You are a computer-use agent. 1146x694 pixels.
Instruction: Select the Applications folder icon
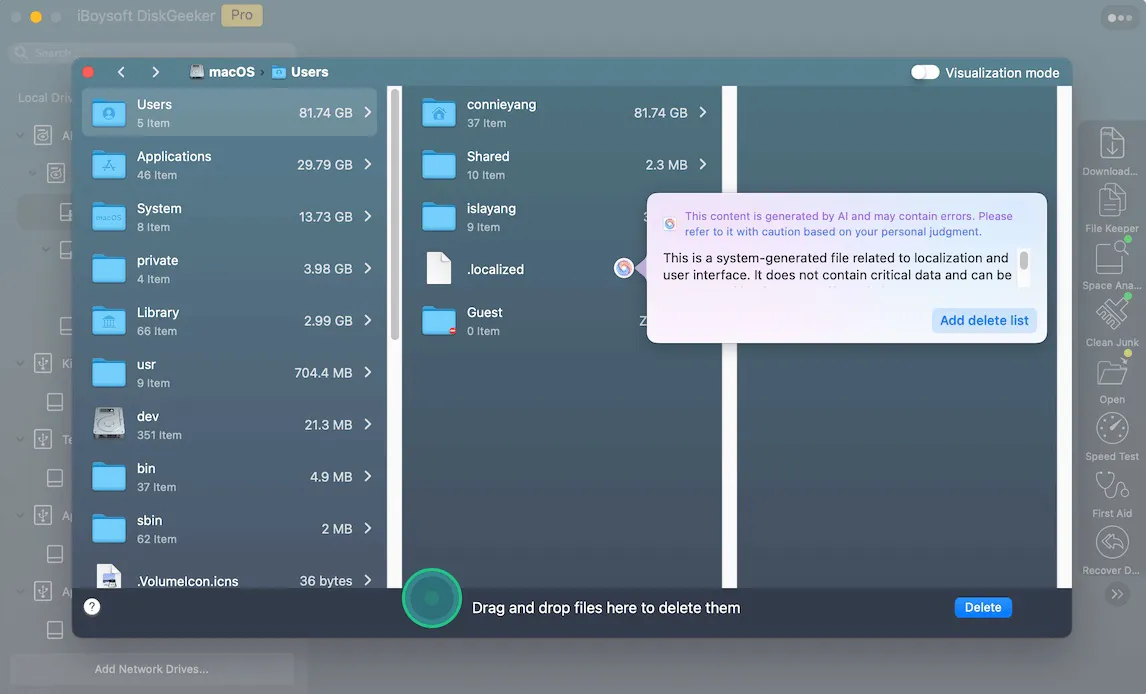(x=109, y=165)
